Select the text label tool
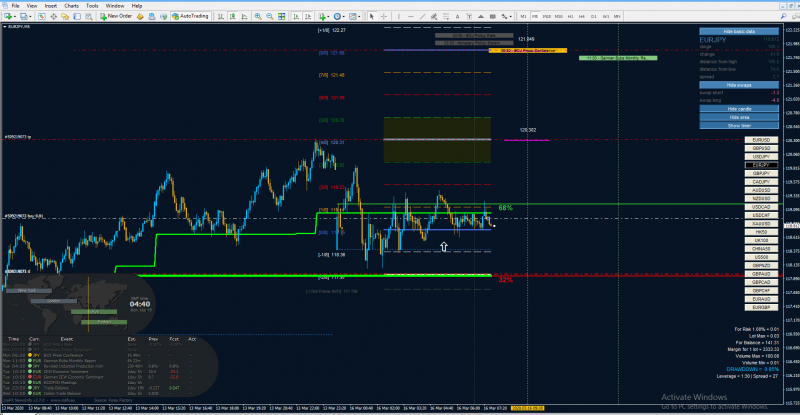 click(x=469, y=16)
